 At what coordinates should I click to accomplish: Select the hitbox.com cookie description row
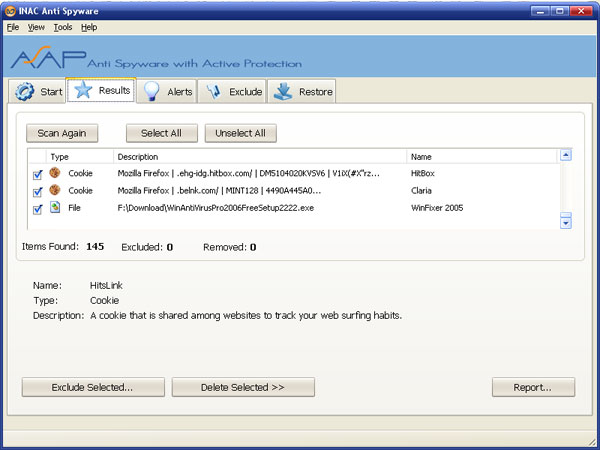click(249, 173)
